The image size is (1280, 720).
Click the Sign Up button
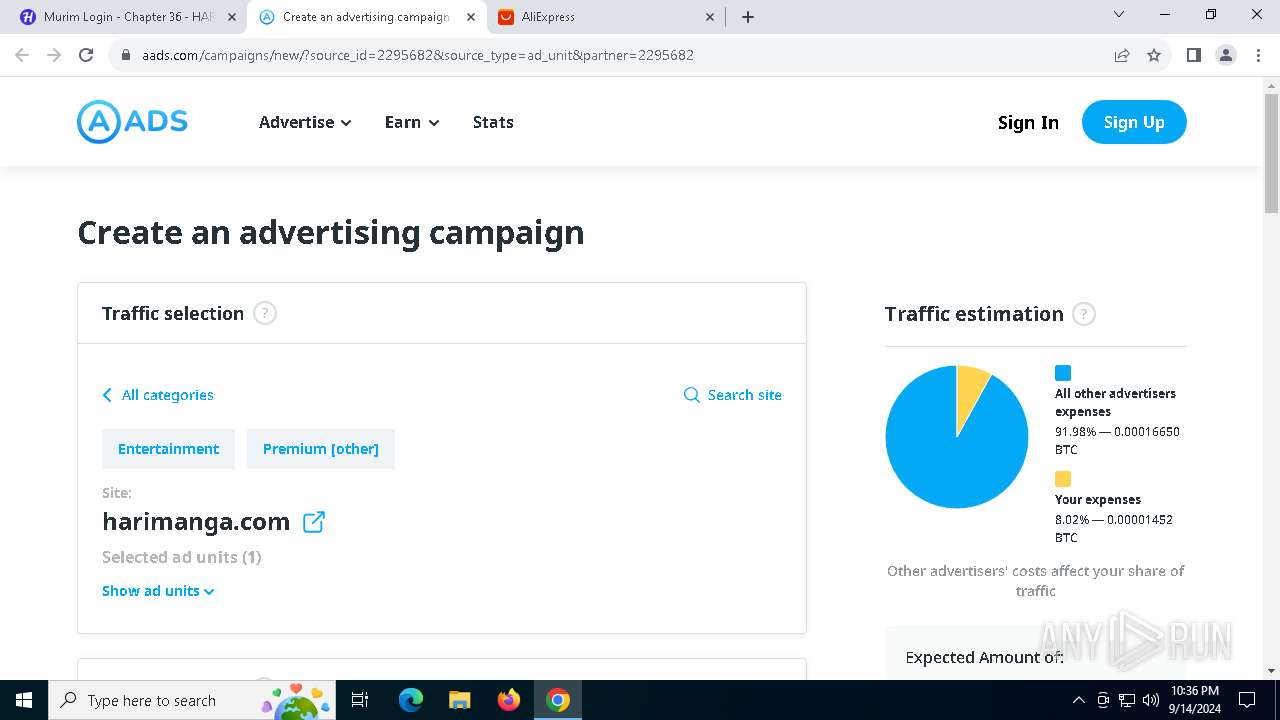pos(1134,122)
